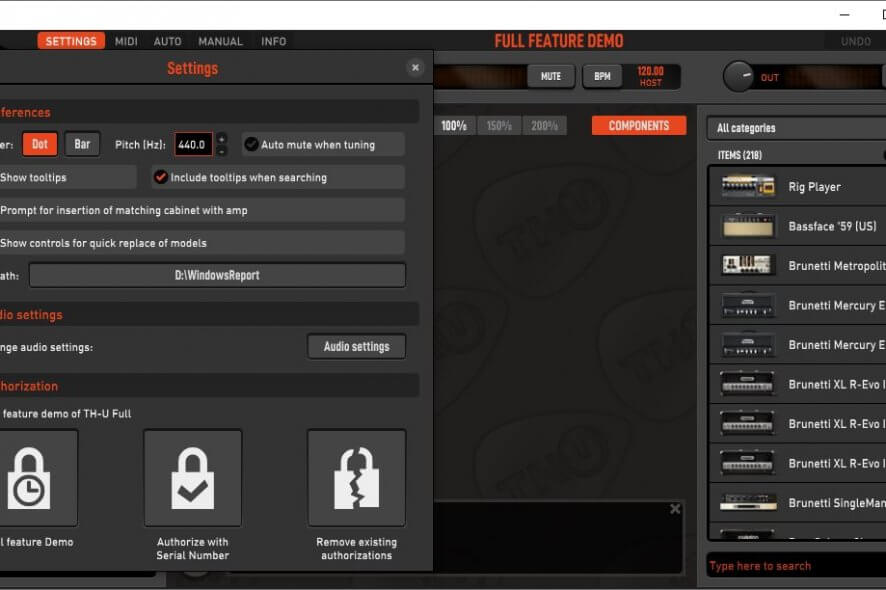Click the D:\WindowsReport path field
Viewport: 886px width, 590px height.
218,275
